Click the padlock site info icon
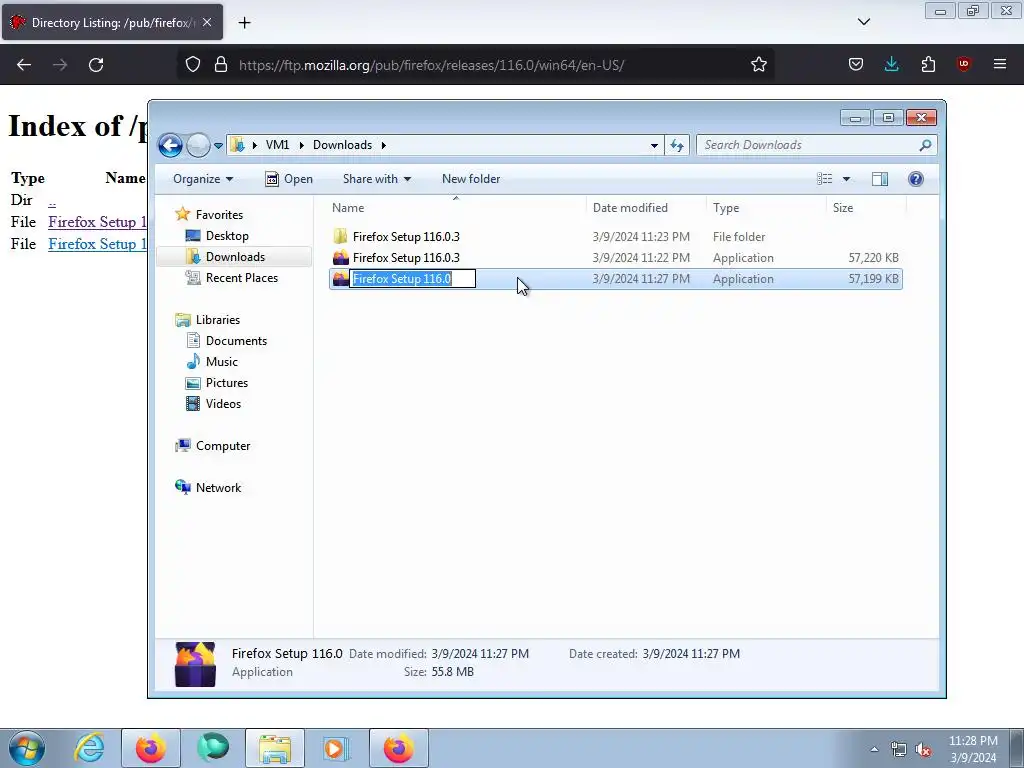Screen dimensions: 1024x768 click(x=221, y=65)
